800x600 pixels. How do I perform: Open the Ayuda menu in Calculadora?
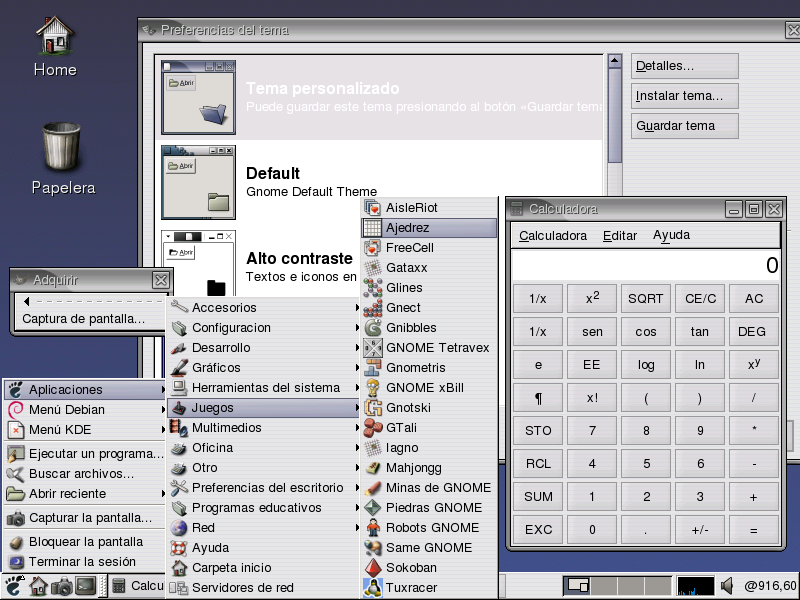click(x=671, y=236)
